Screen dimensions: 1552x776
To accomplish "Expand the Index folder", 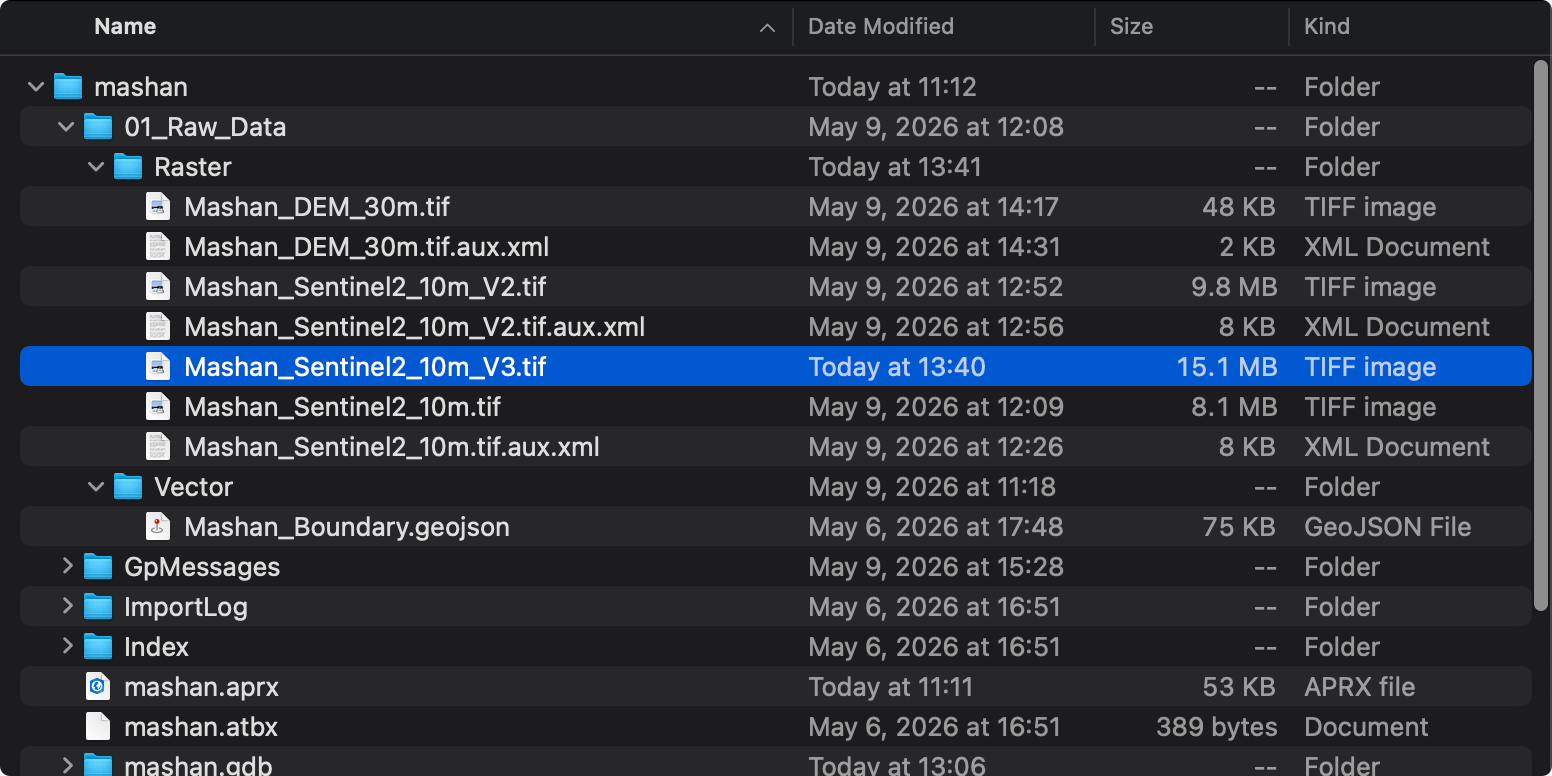I will (x=67, y=646).
